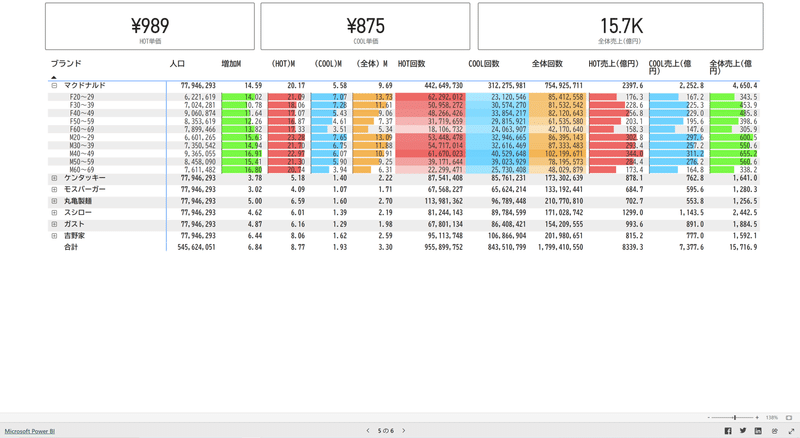Expand the ガスト row

point(54,224)
